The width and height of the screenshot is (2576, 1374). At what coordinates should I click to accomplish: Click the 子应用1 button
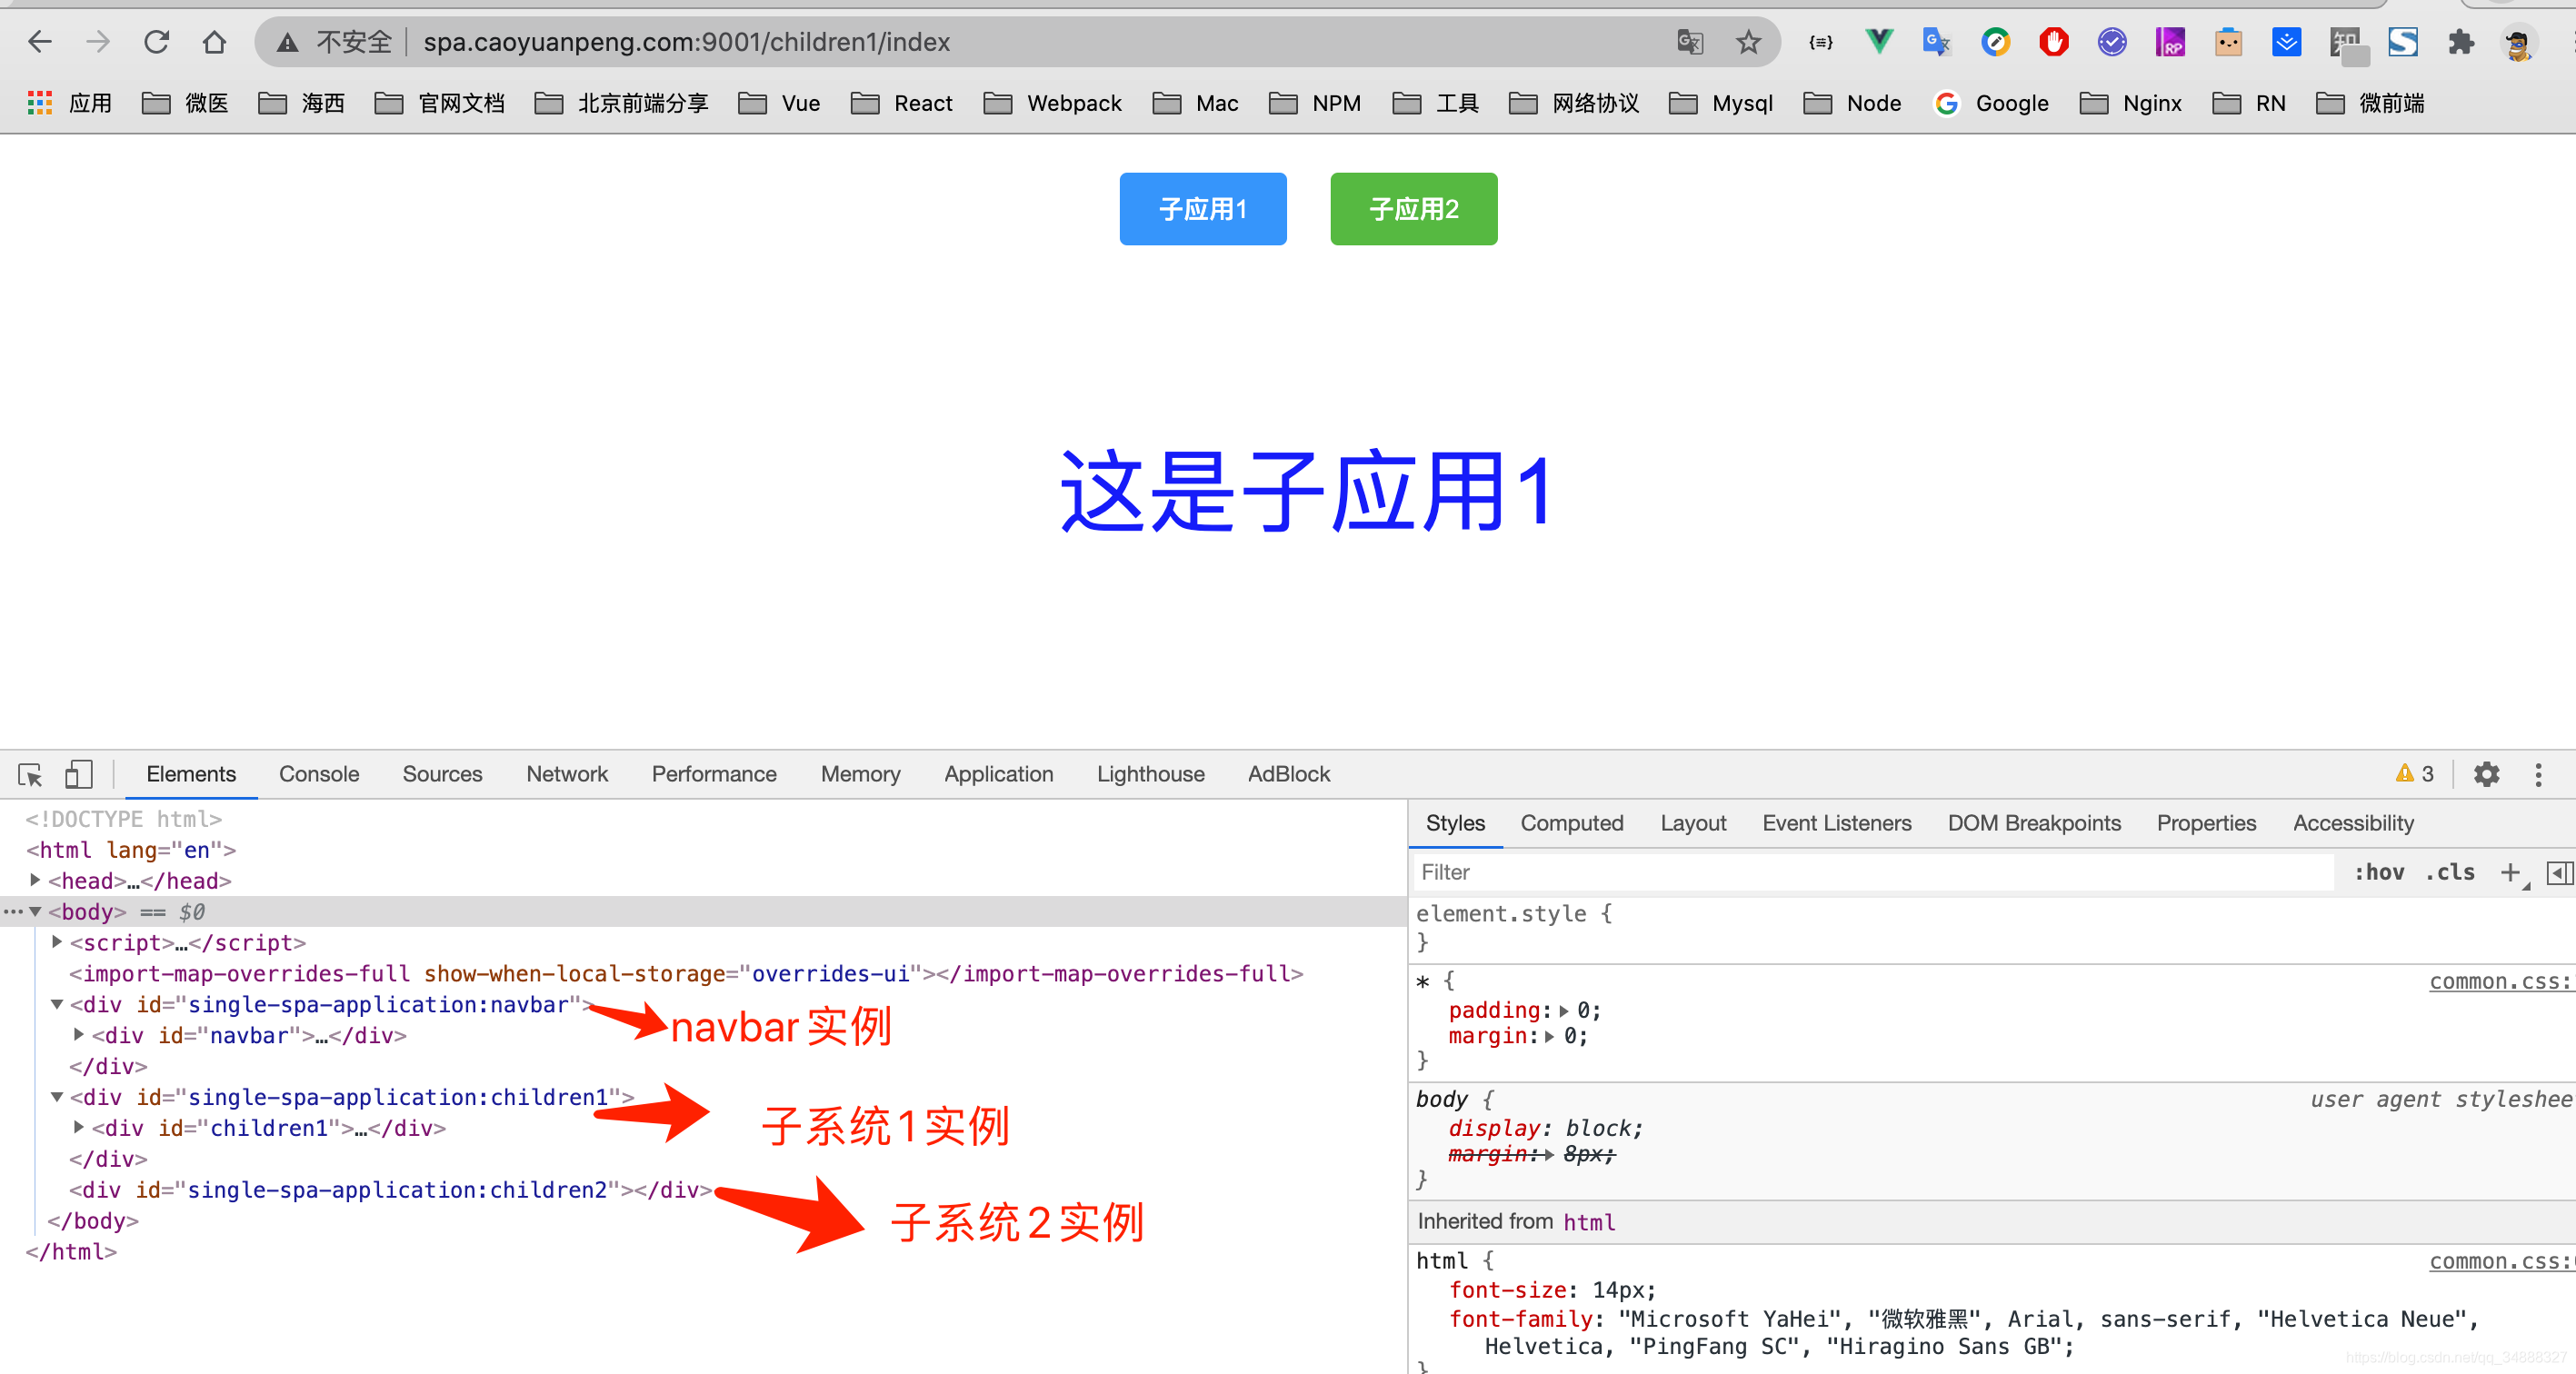point(1203,209)
